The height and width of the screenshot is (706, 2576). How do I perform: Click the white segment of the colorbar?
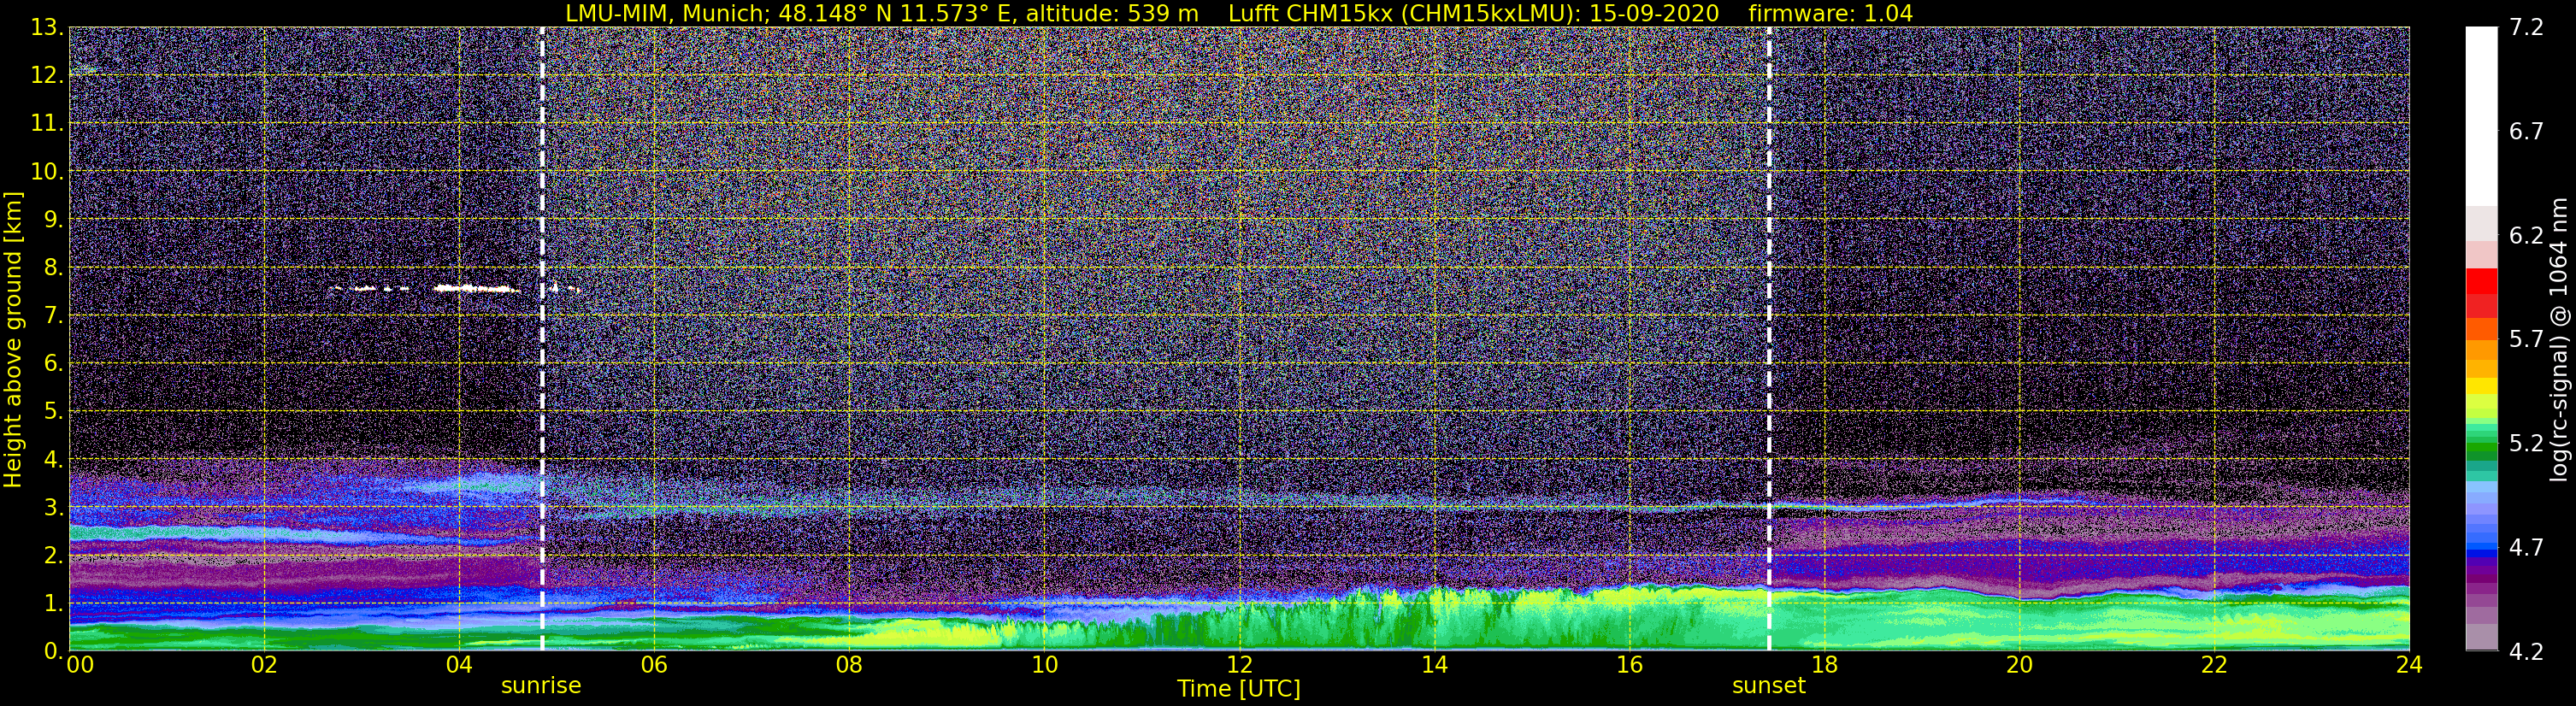(2482, 116)
